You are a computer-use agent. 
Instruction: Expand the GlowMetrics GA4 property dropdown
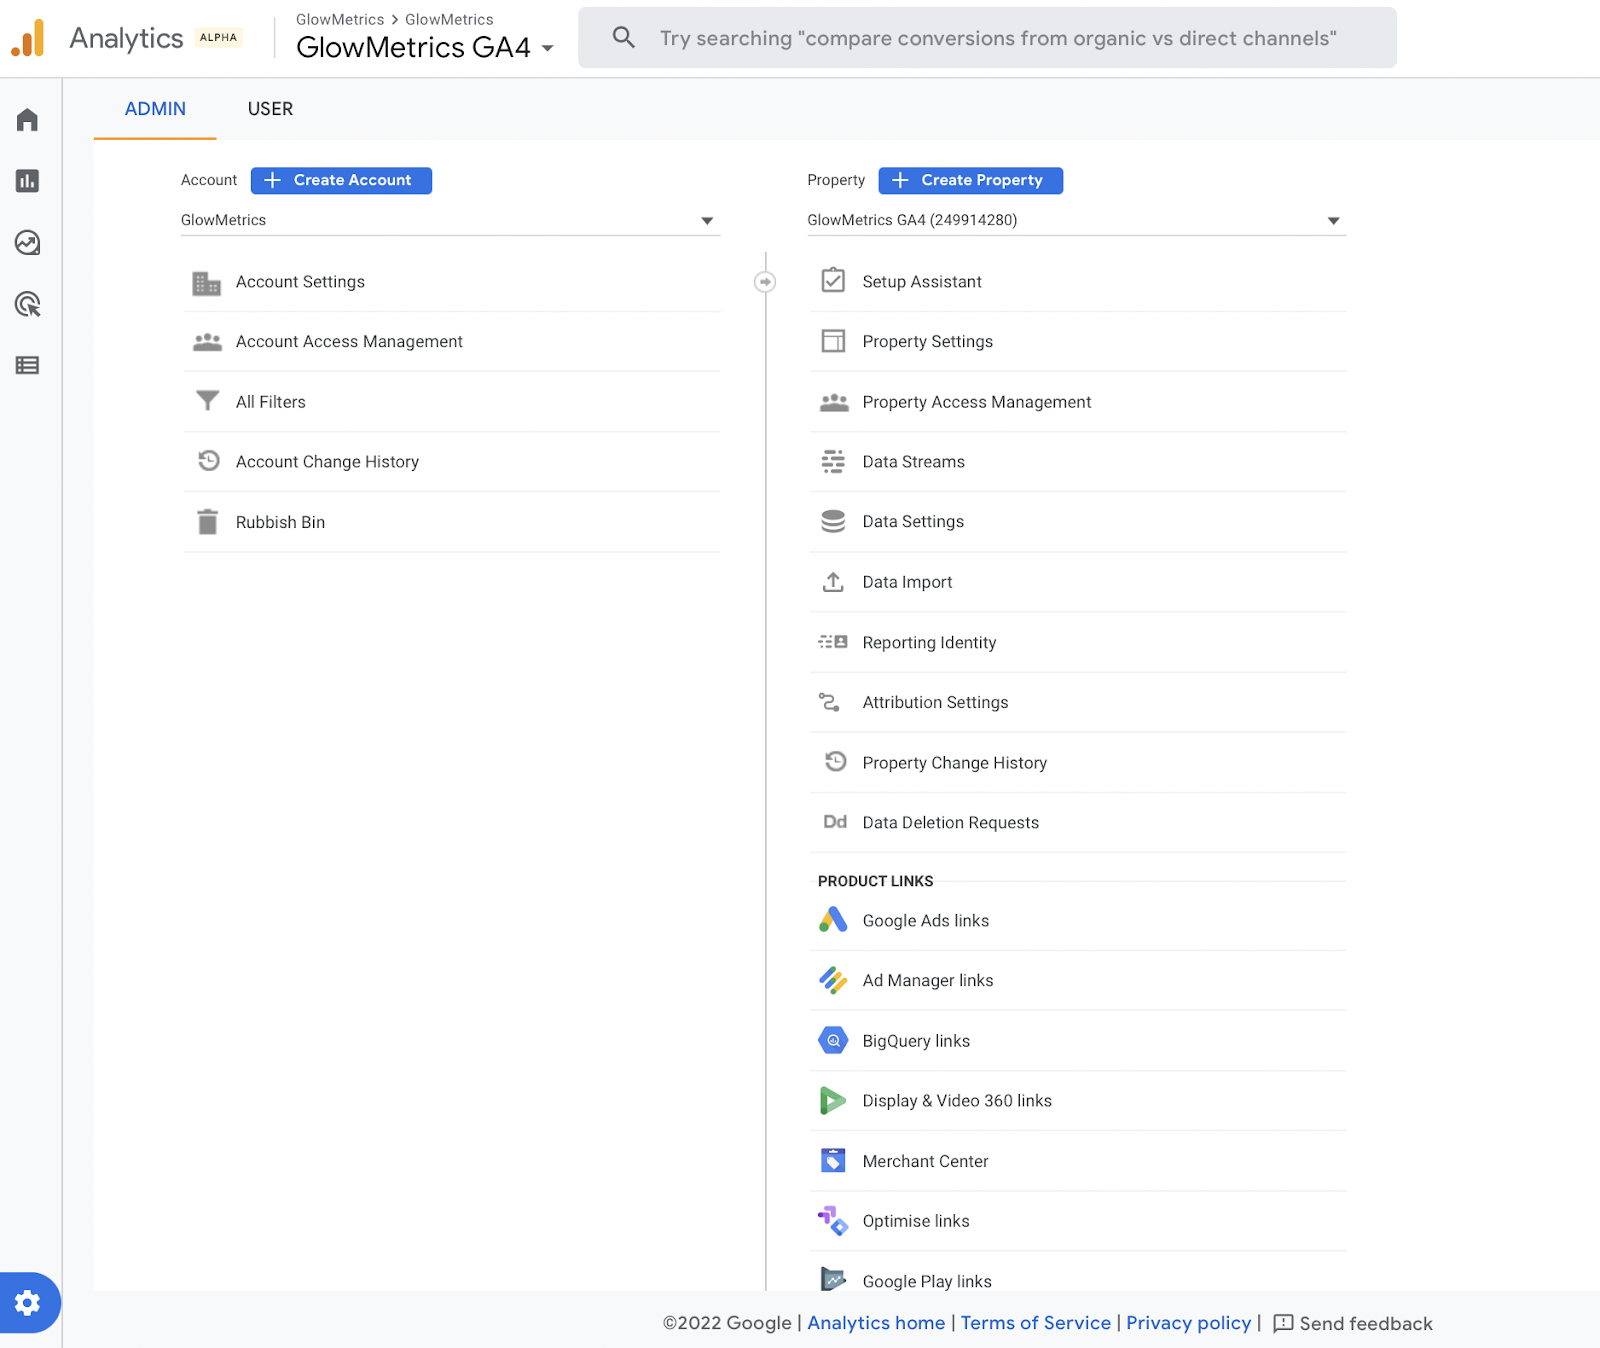pos(1332,221)
